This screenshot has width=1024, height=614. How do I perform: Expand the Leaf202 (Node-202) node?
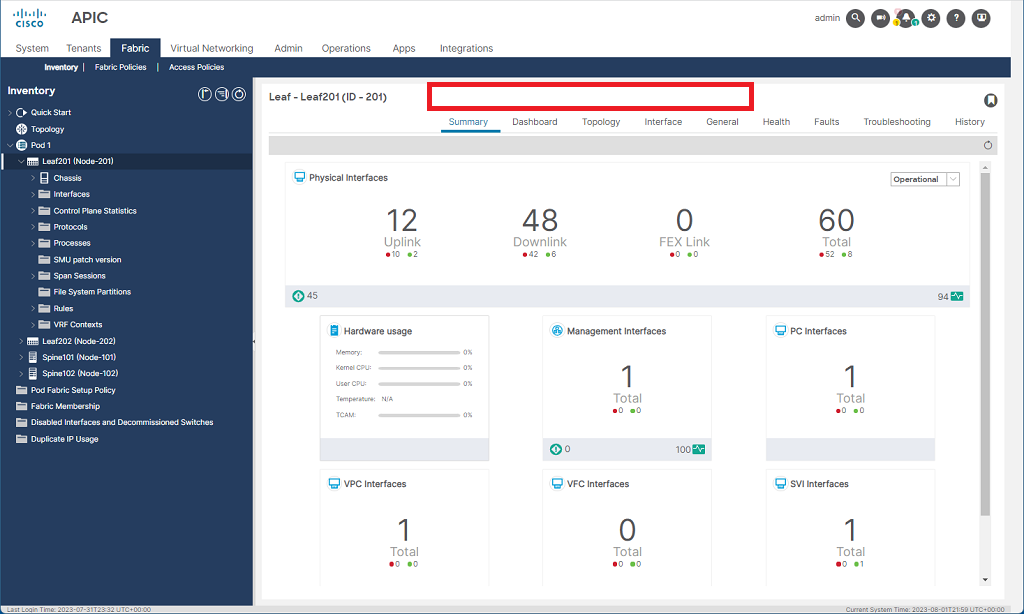(x=21, y=341)
